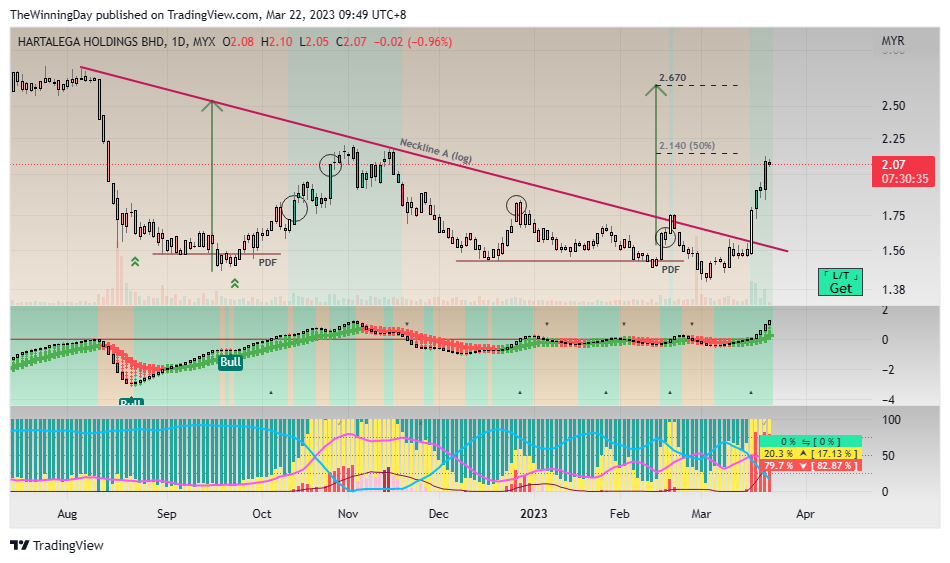Click the 50 level on oscillator axis
This screenshot has width=950, height=563.
(888, 455)
